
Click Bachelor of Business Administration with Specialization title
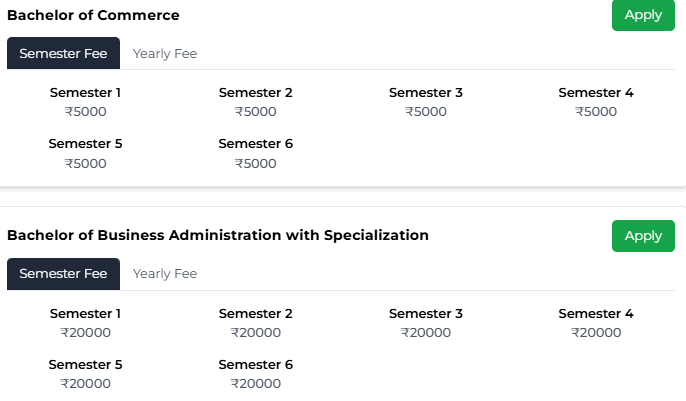tap(218, 236)
